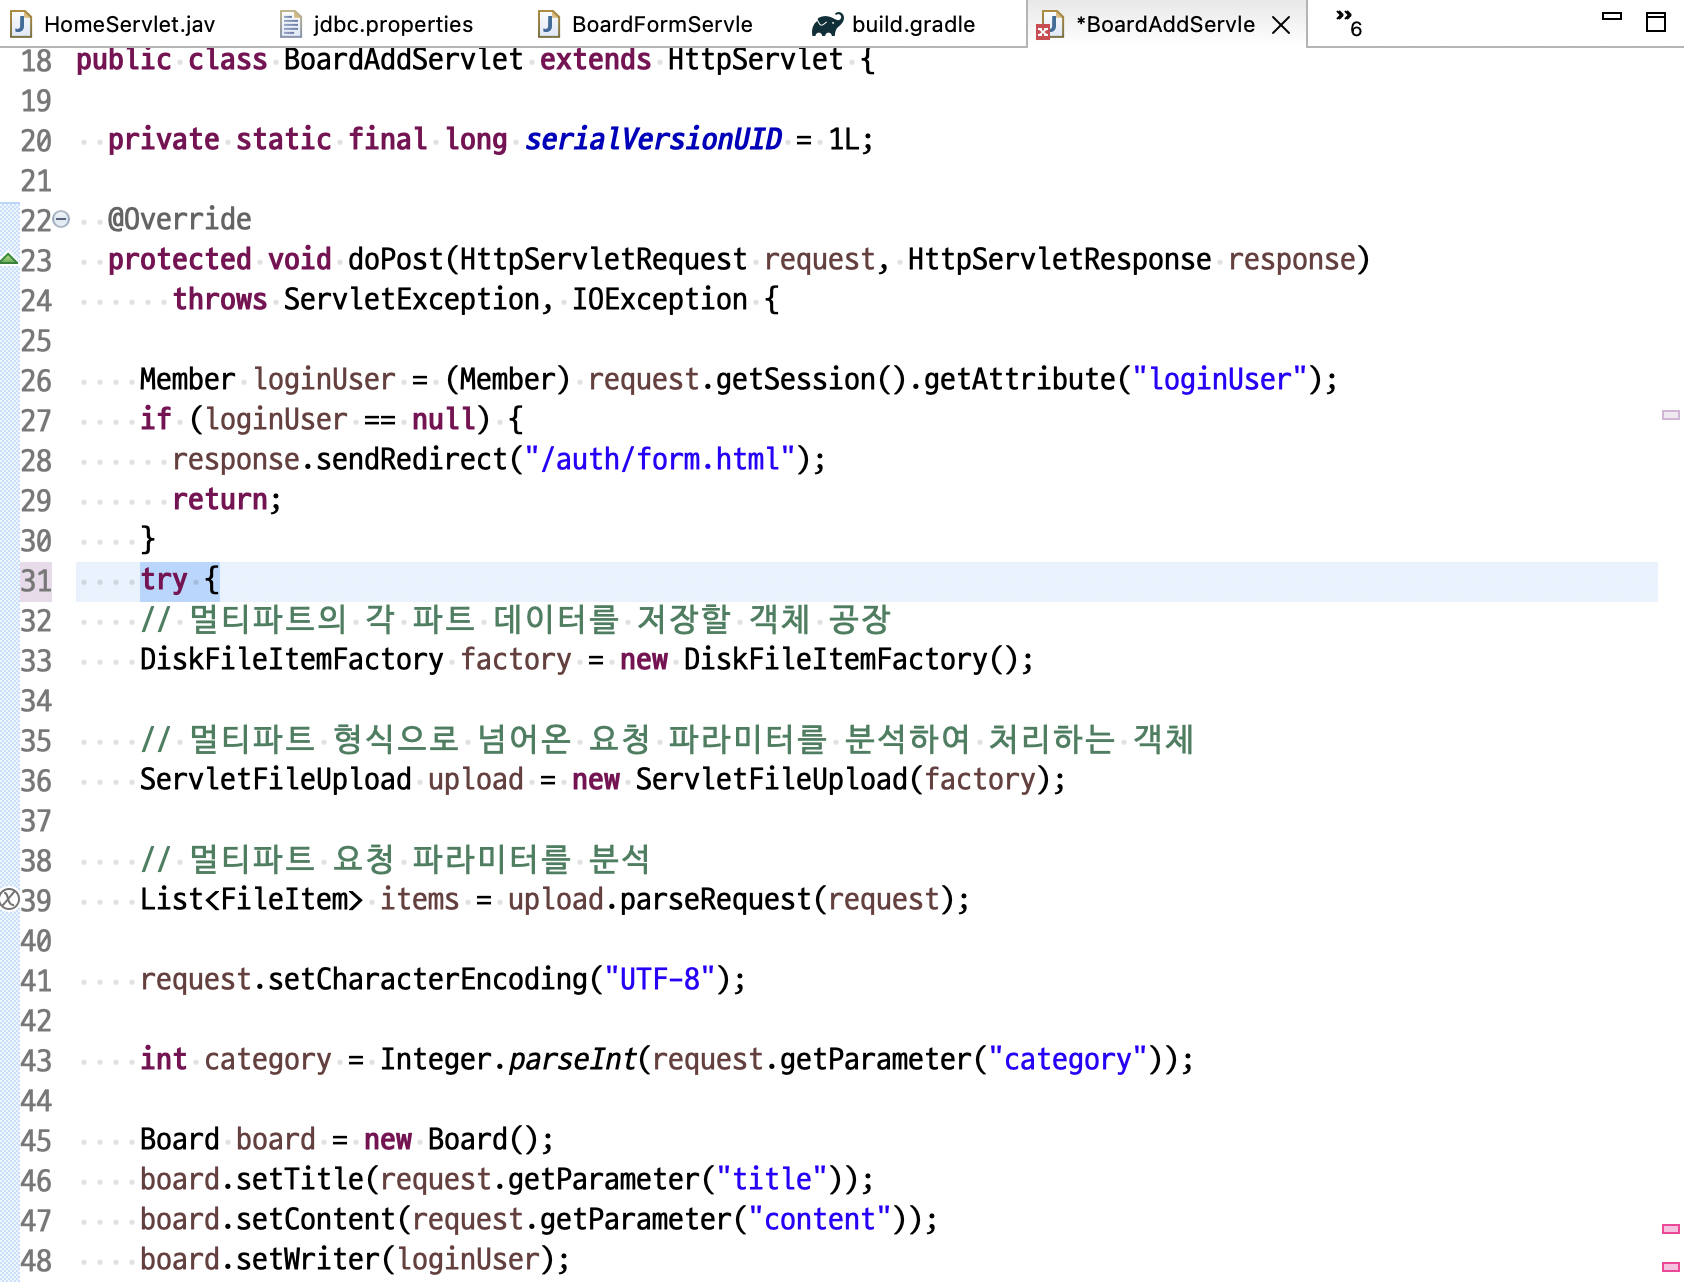
Task: Click setCharacterEncoding call on line 41
Action: [428, 979]
